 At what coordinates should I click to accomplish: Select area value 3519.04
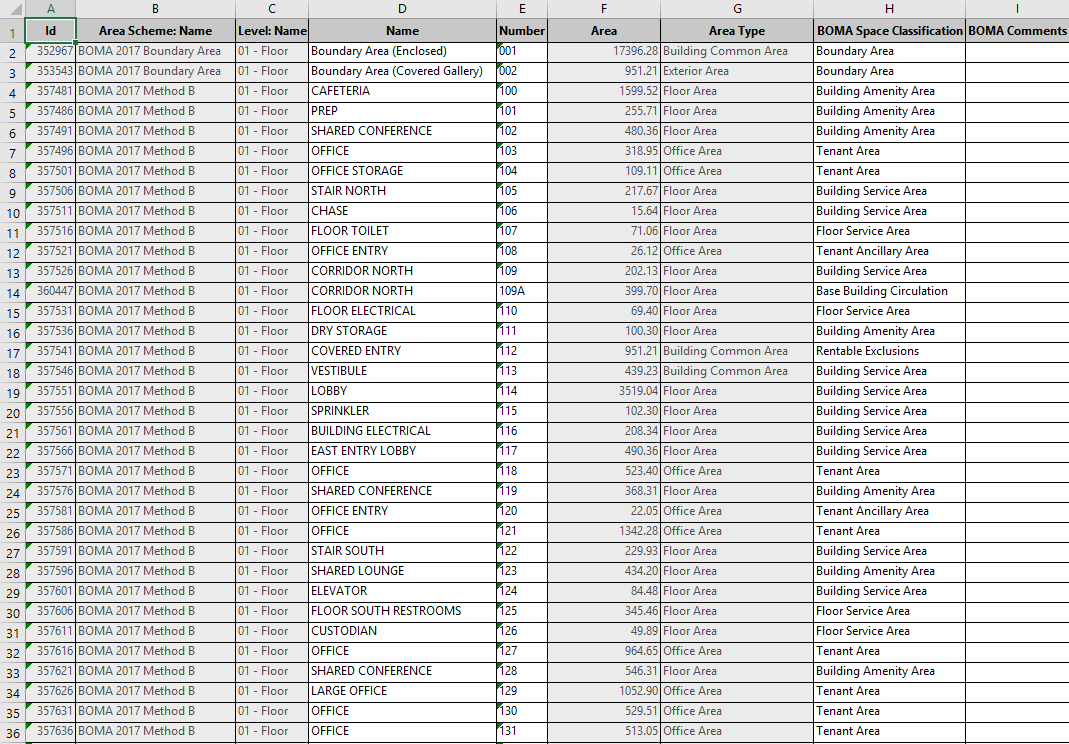click(x=604, y=391)
